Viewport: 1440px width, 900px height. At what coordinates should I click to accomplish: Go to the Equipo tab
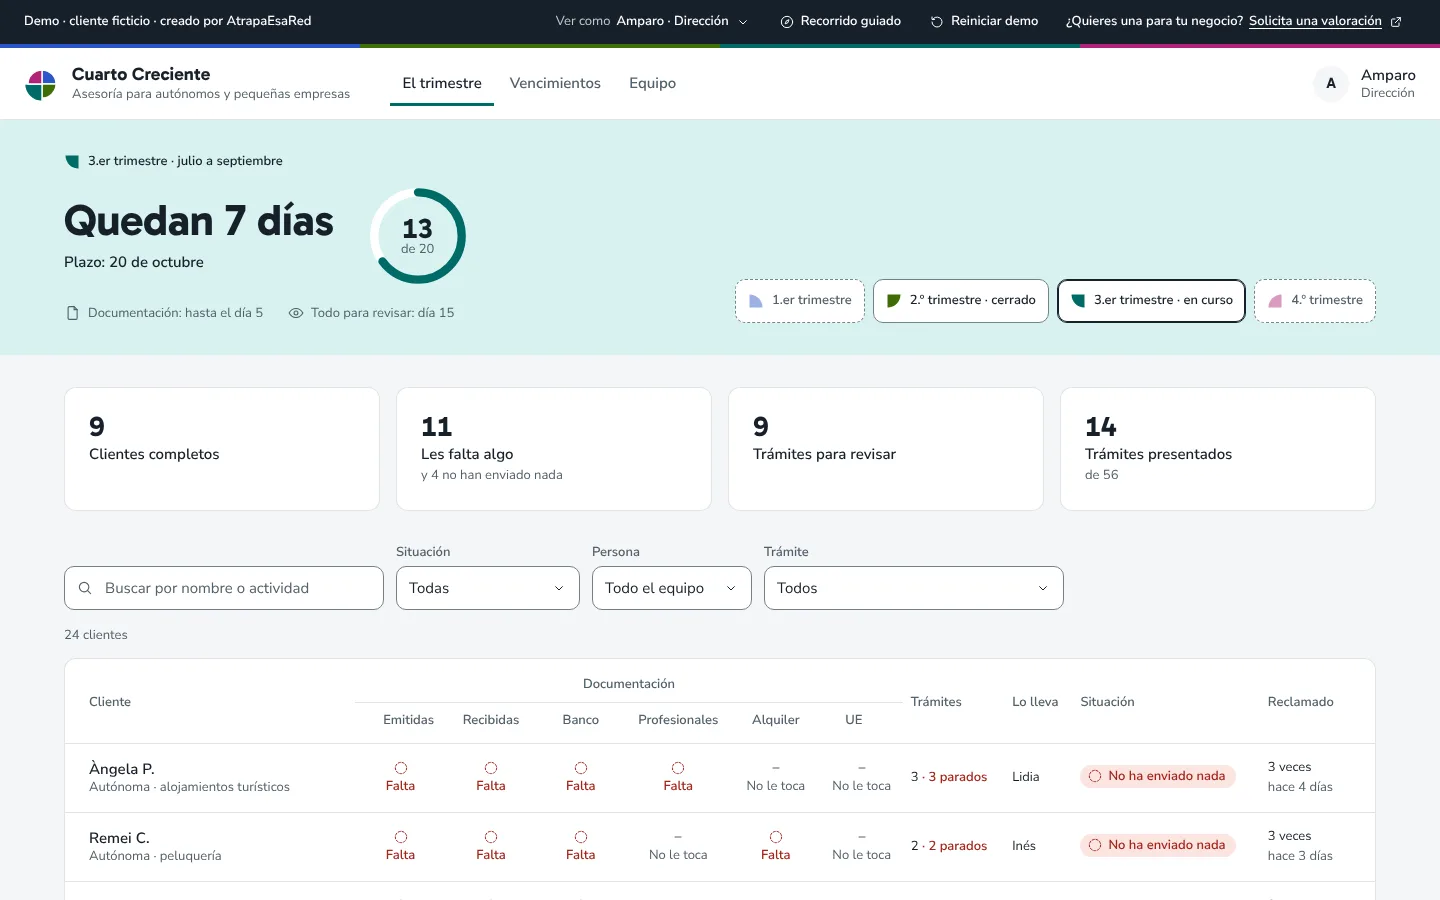653,83
